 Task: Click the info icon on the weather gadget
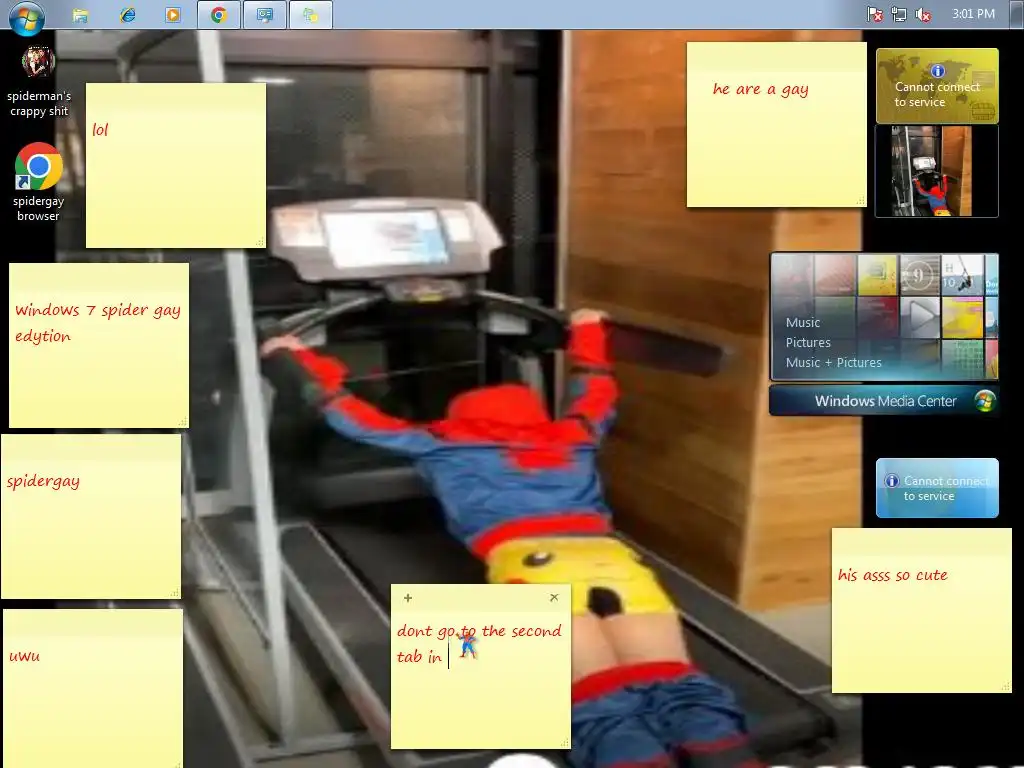pyautogui.click(x=938, y=71)
